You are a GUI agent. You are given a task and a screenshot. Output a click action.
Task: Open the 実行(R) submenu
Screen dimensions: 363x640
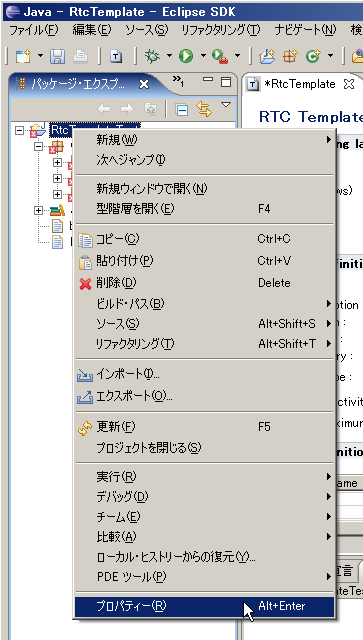(x=205, y=477)
